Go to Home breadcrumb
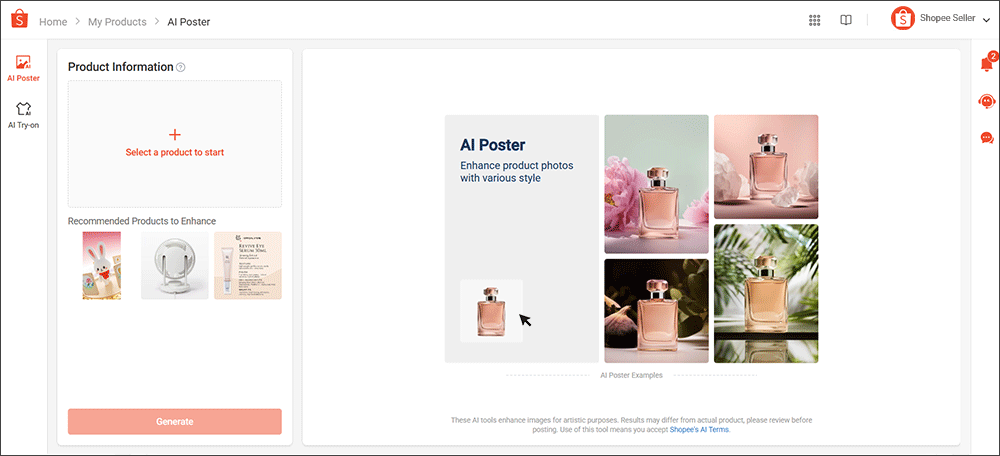Screen dimensions: 1000x456 coord(53,22)
